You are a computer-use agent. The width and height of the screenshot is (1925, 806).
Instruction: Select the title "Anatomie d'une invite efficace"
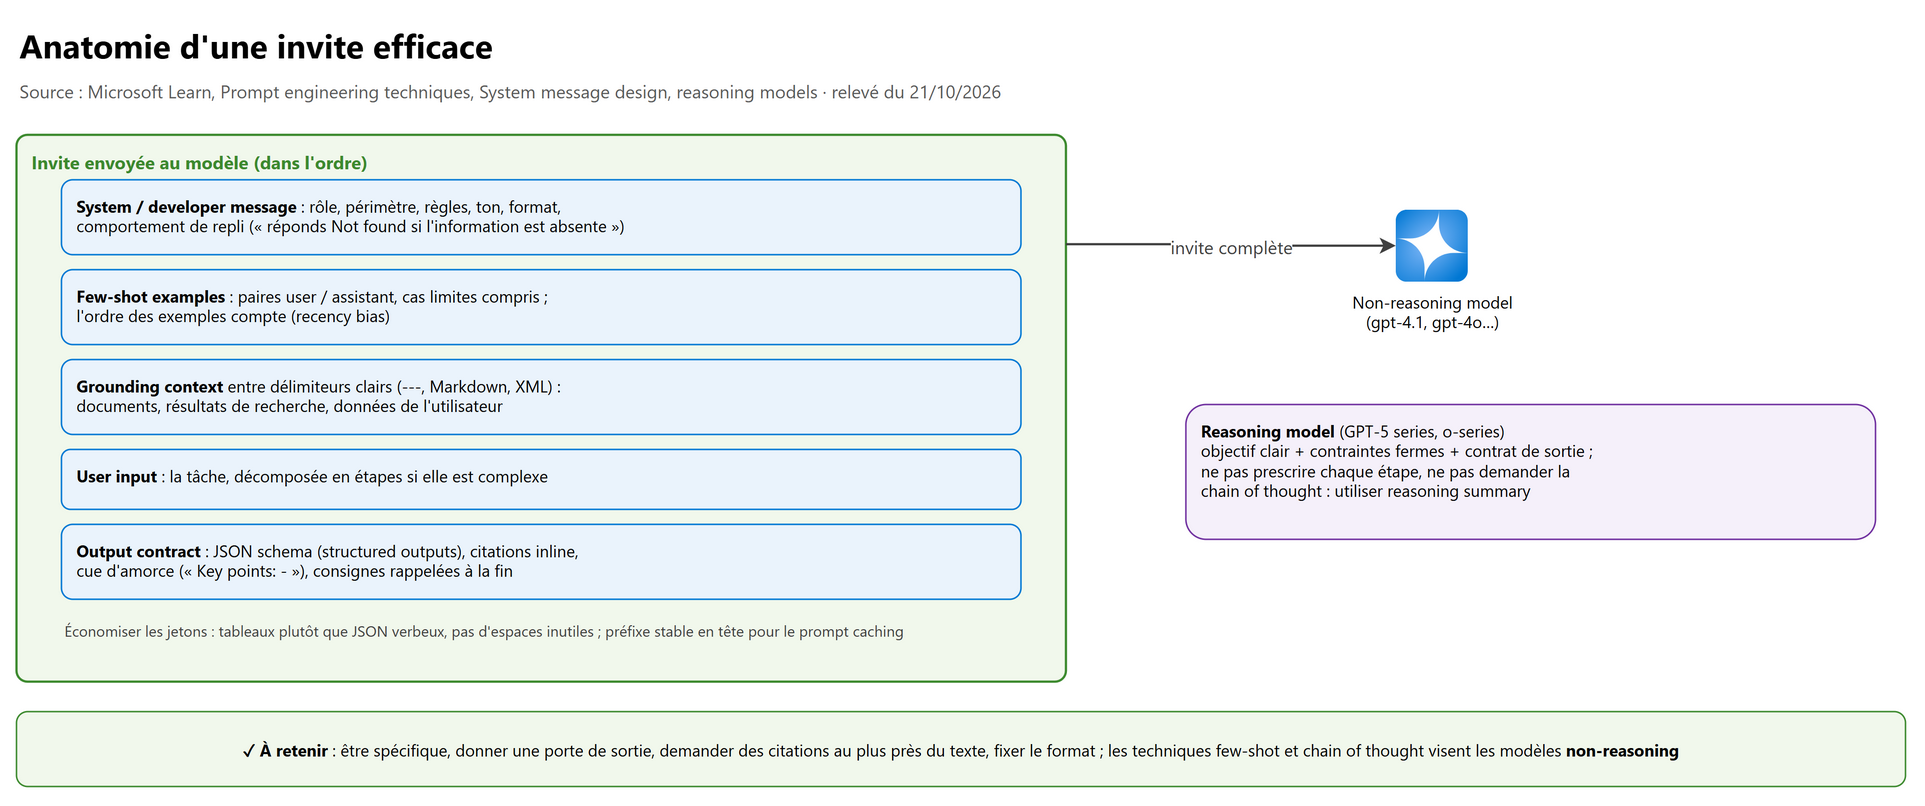[256, 48]
